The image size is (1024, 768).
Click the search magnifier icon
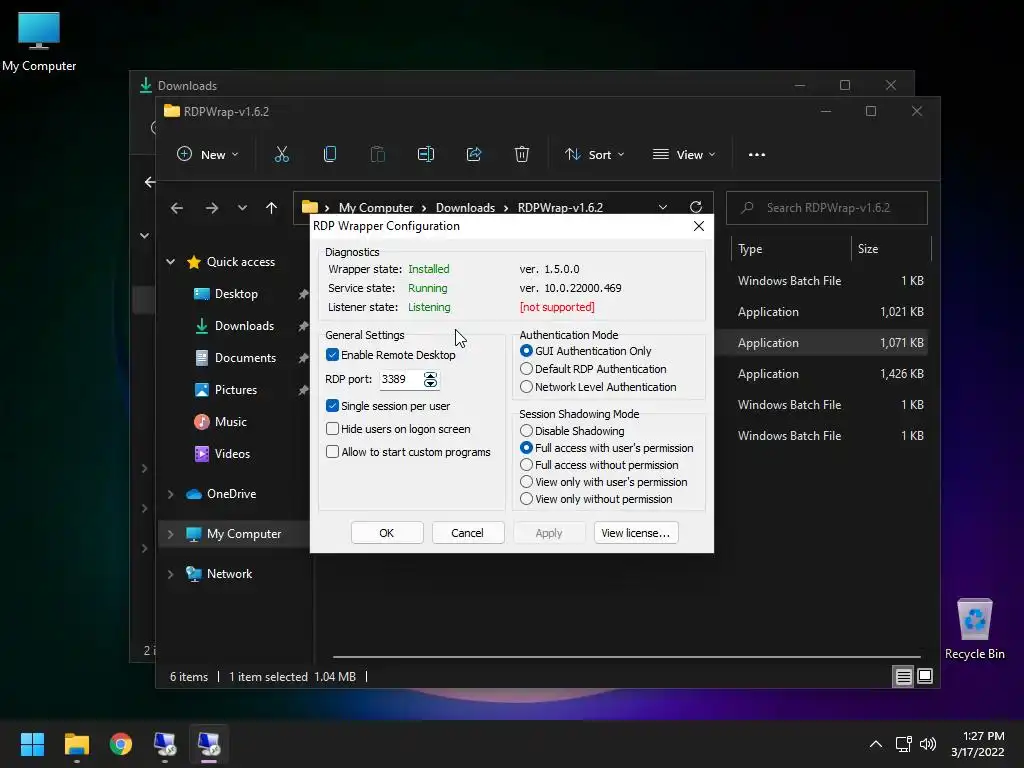pyautogui.click(x=748, y=208)
